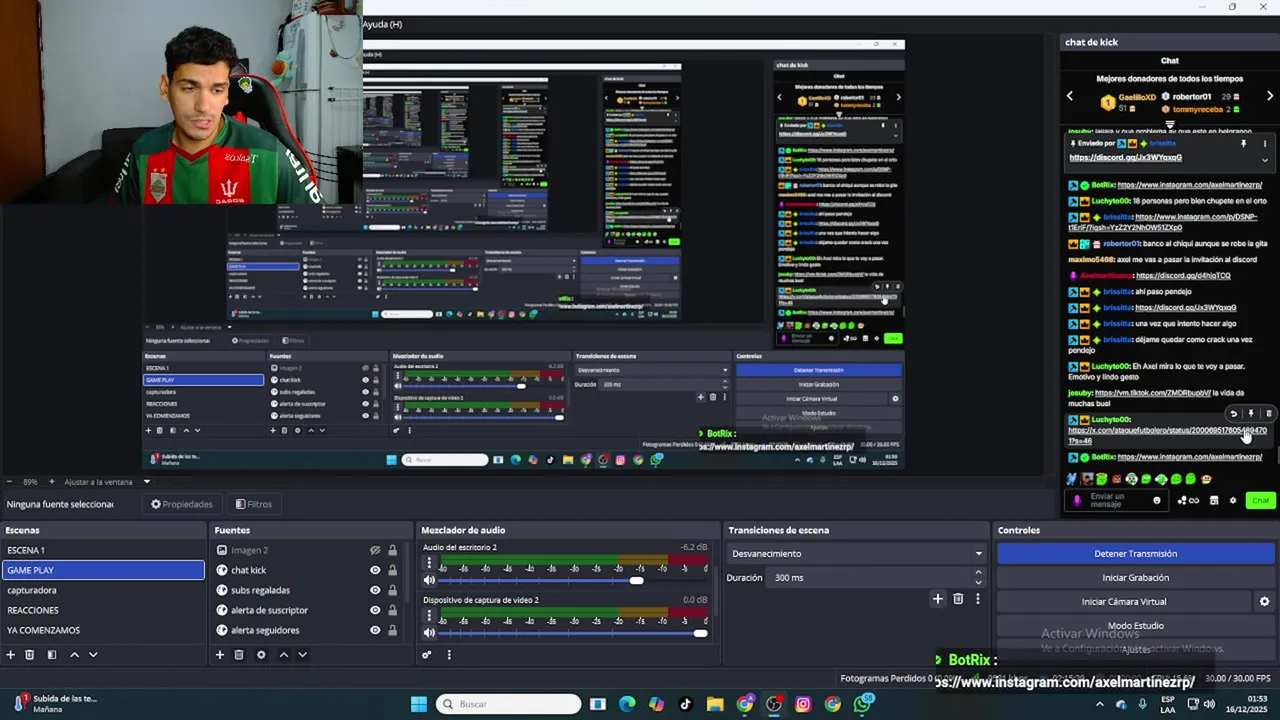Hide alerta seguidores source
This screenshot has height=720, width=1280.
tap(375, 630)
